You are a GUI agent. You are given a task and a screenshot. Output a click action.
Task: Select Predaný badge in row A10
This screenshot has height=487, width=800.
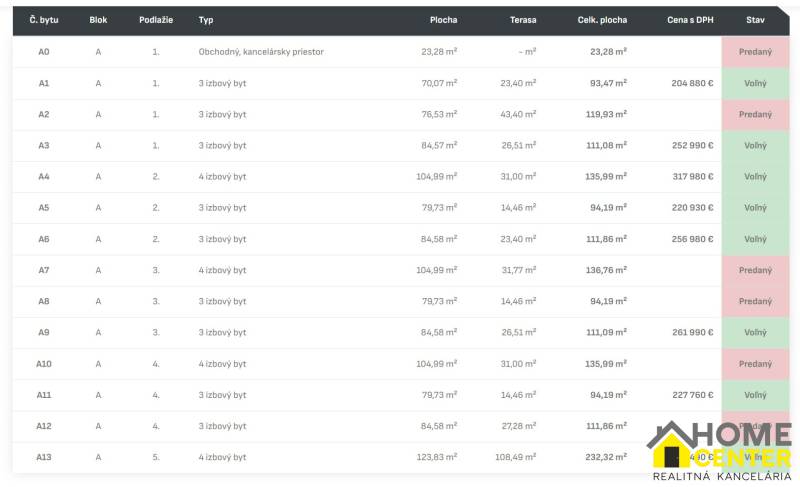click(x=755, y=364)
